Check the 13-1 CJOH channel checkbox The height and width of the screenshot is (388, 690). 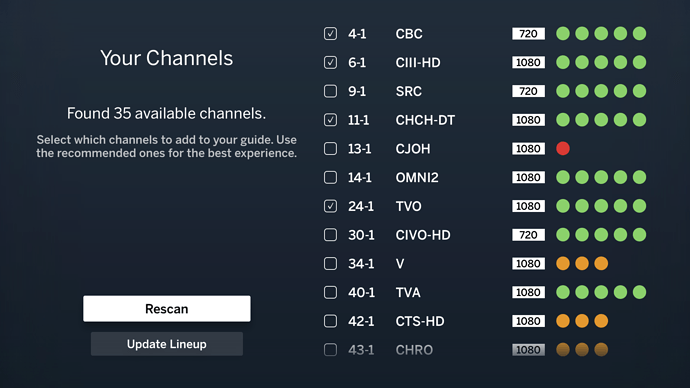point(330,149)
